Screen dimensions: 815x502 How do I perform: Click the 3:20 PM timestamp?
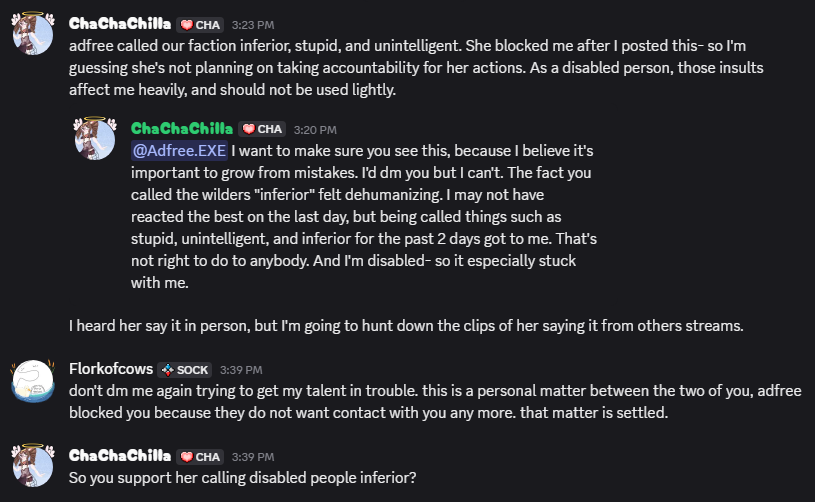(x=315, y=129)
